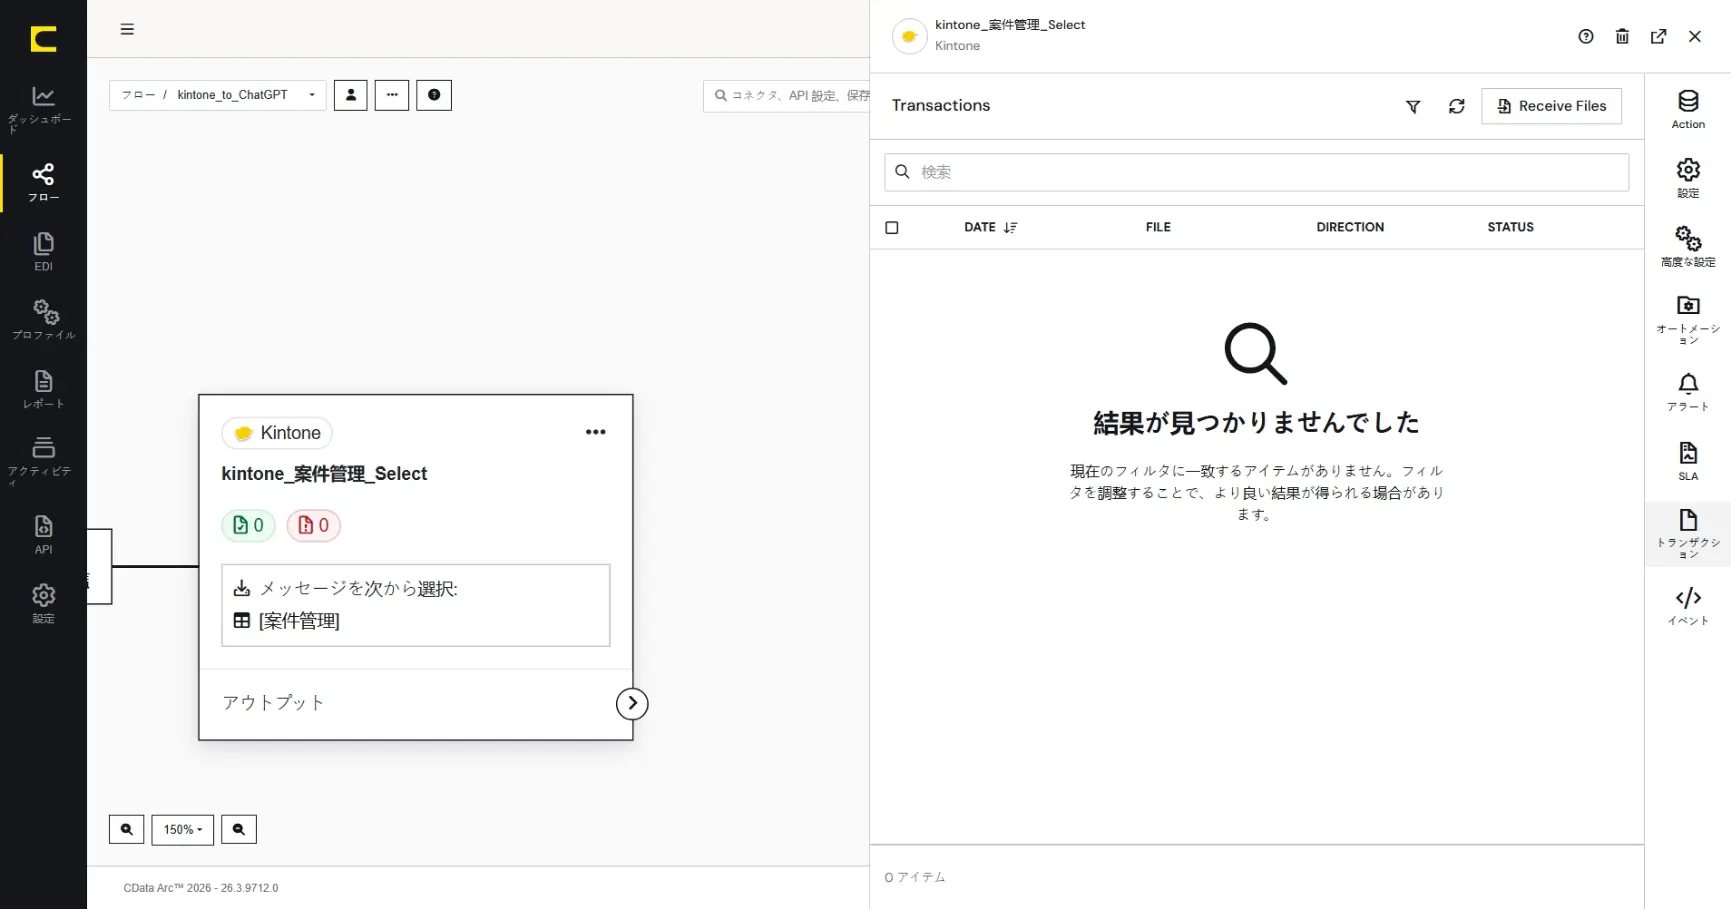Screen dimensions: 1731x909
Task: Delete the connector with trash icon
Action: coord(1622,36)
